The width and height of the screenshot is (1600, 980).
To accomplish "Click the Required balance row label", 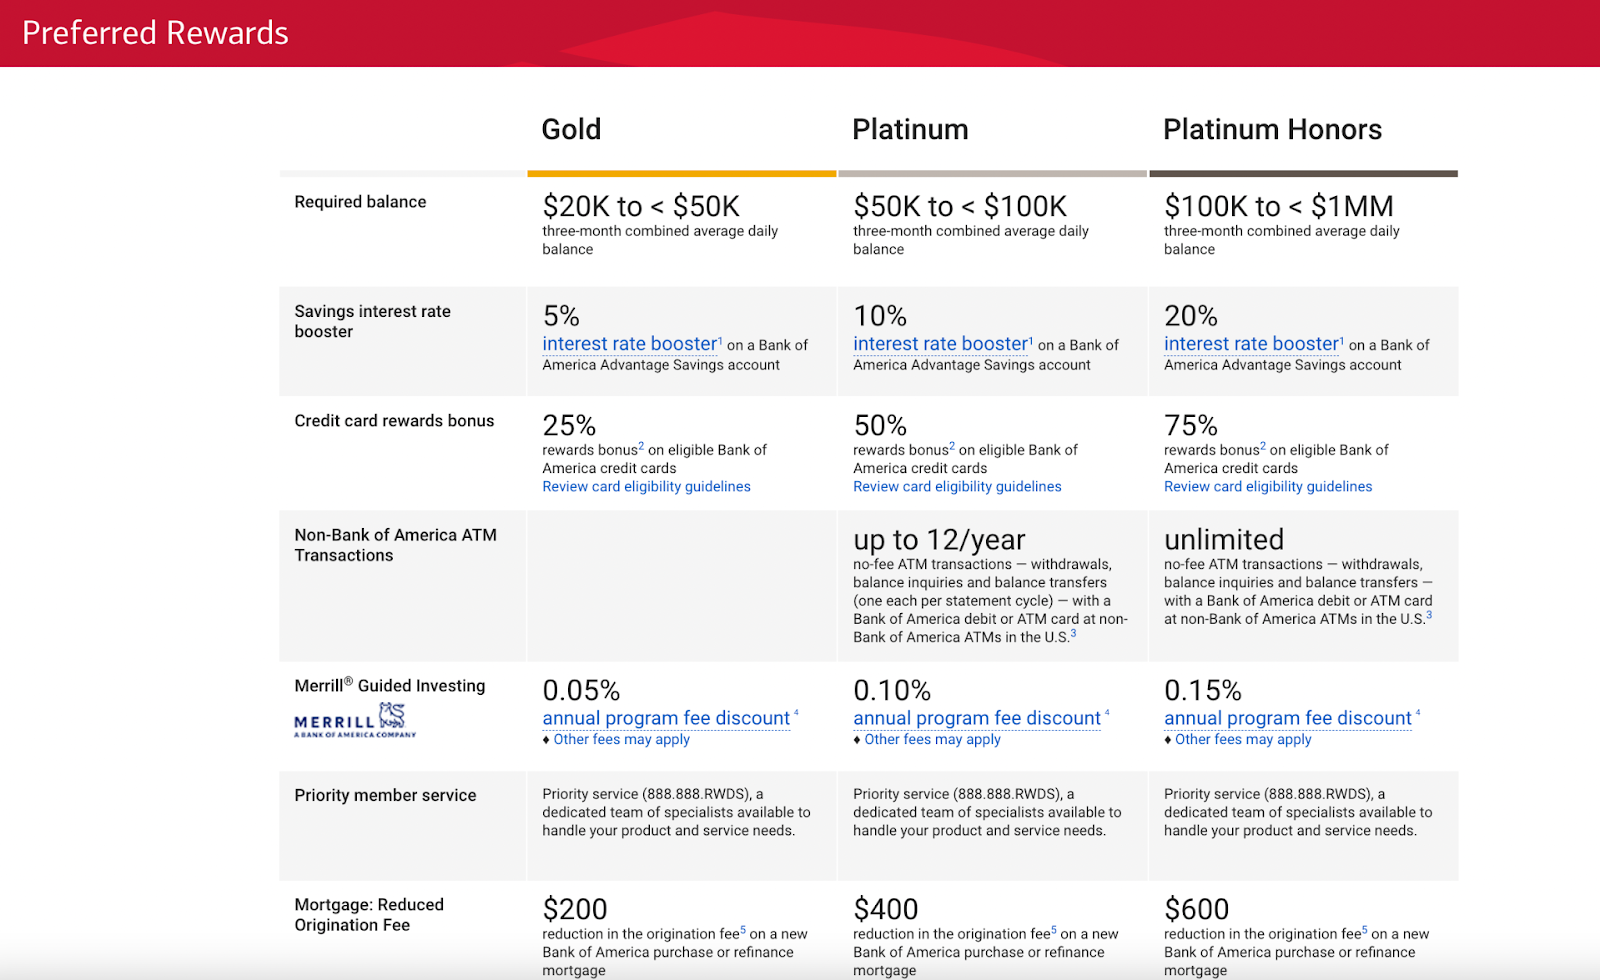I will pos(360,201).
